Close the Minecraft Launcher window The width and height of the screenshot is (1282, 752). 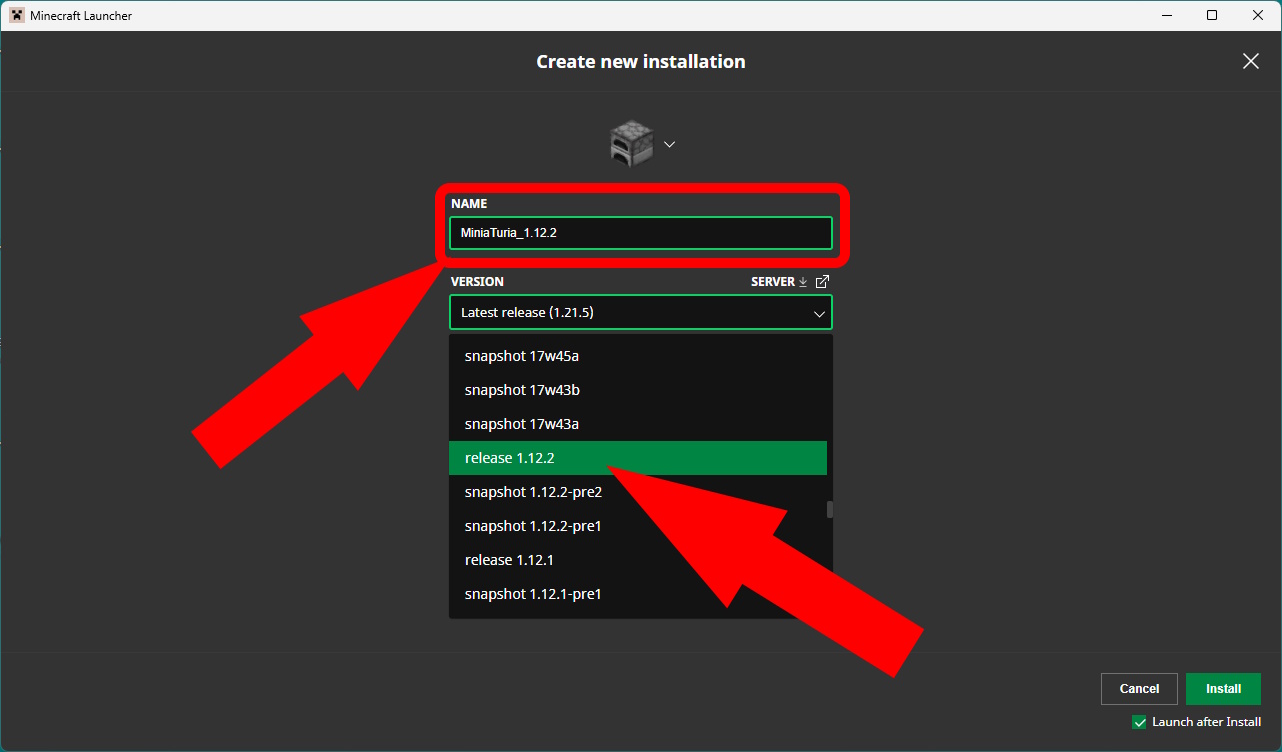[x=1258, y=15]
